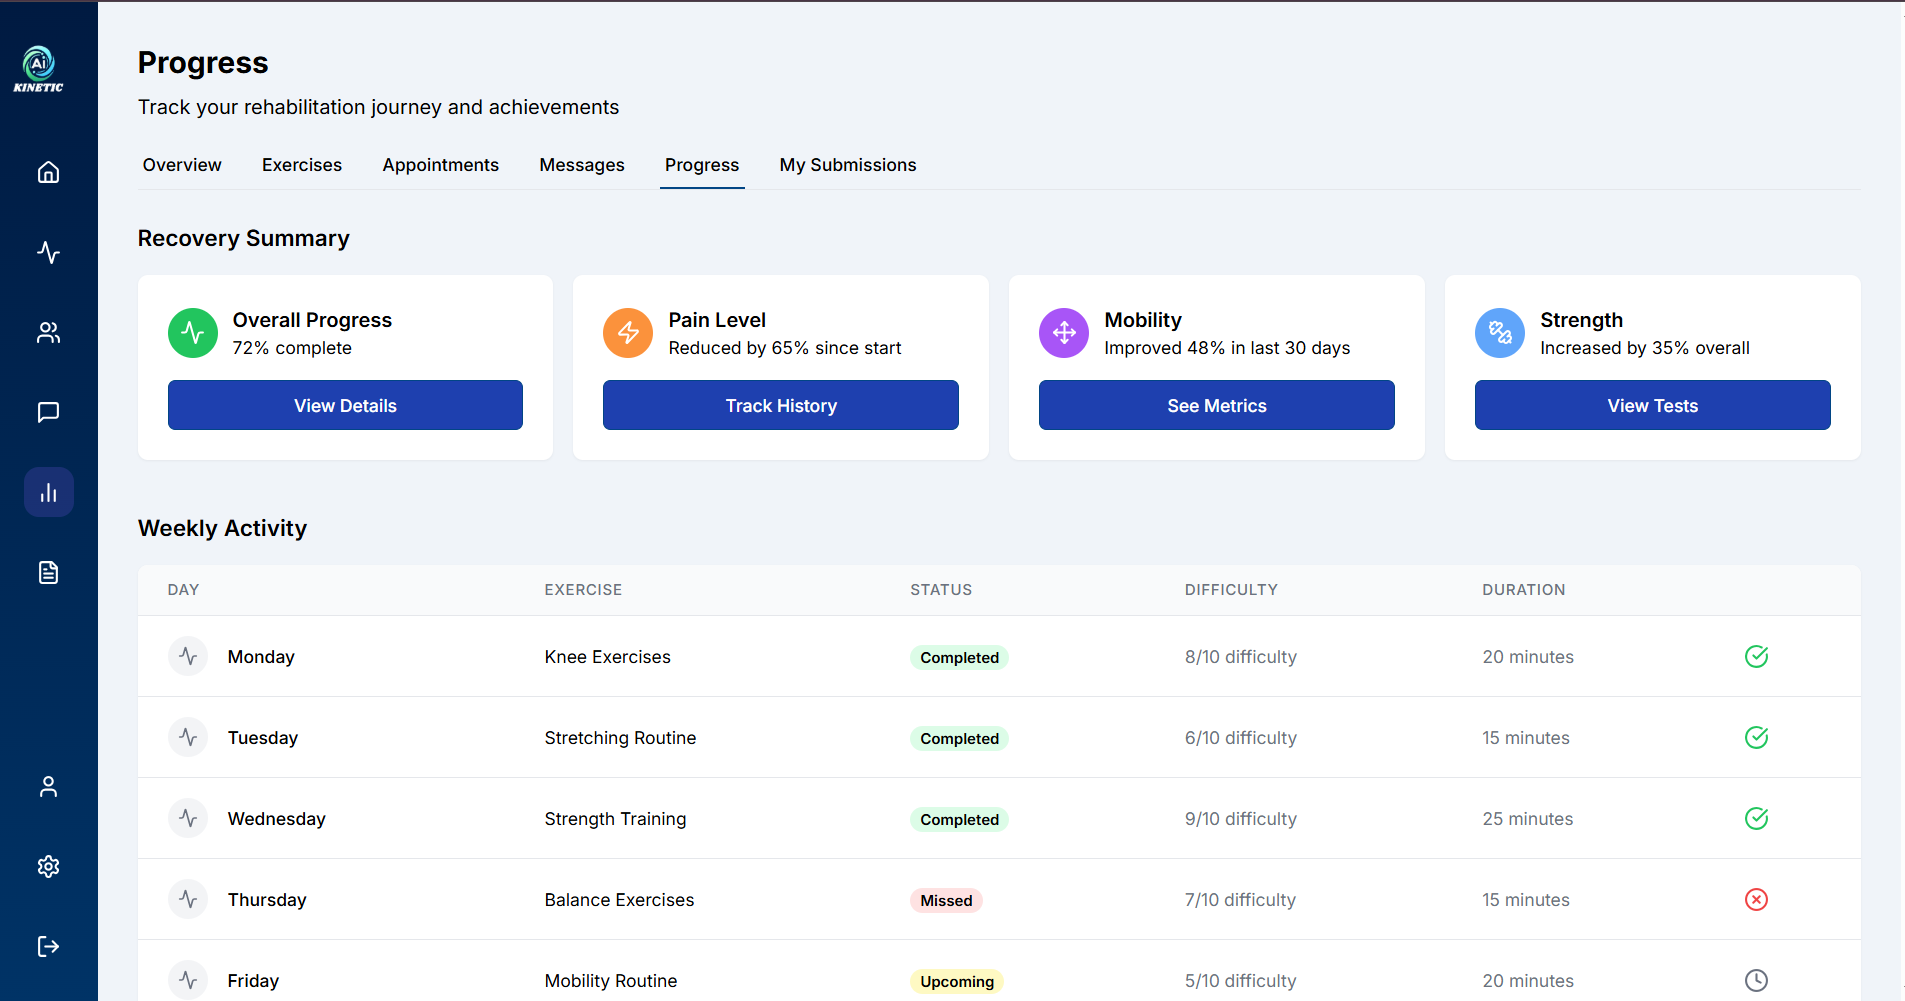Click the AI Kinetic logo
Viewport: 1905px width, 1001px height.
click(39, 69)
